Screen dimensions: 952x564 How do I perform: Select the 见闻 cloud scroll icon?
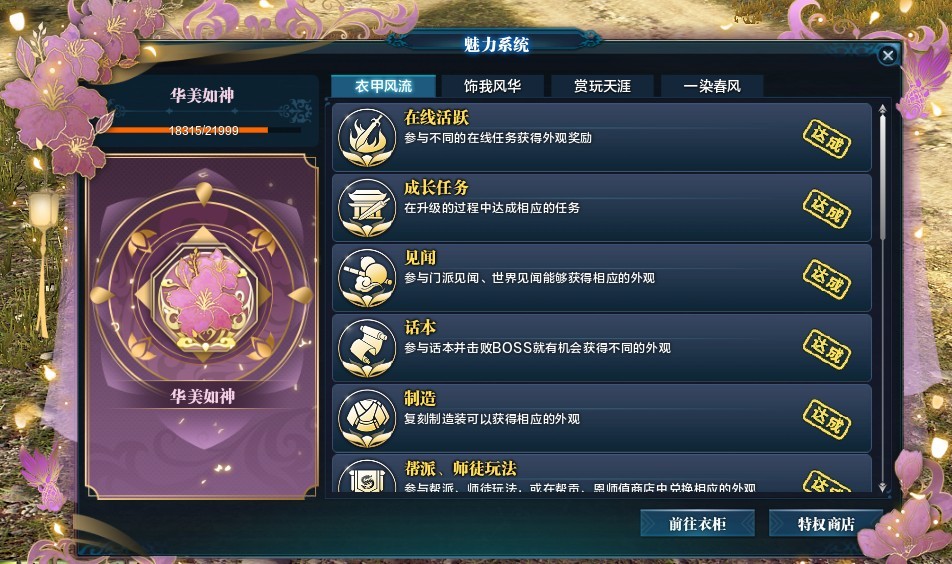367,277
